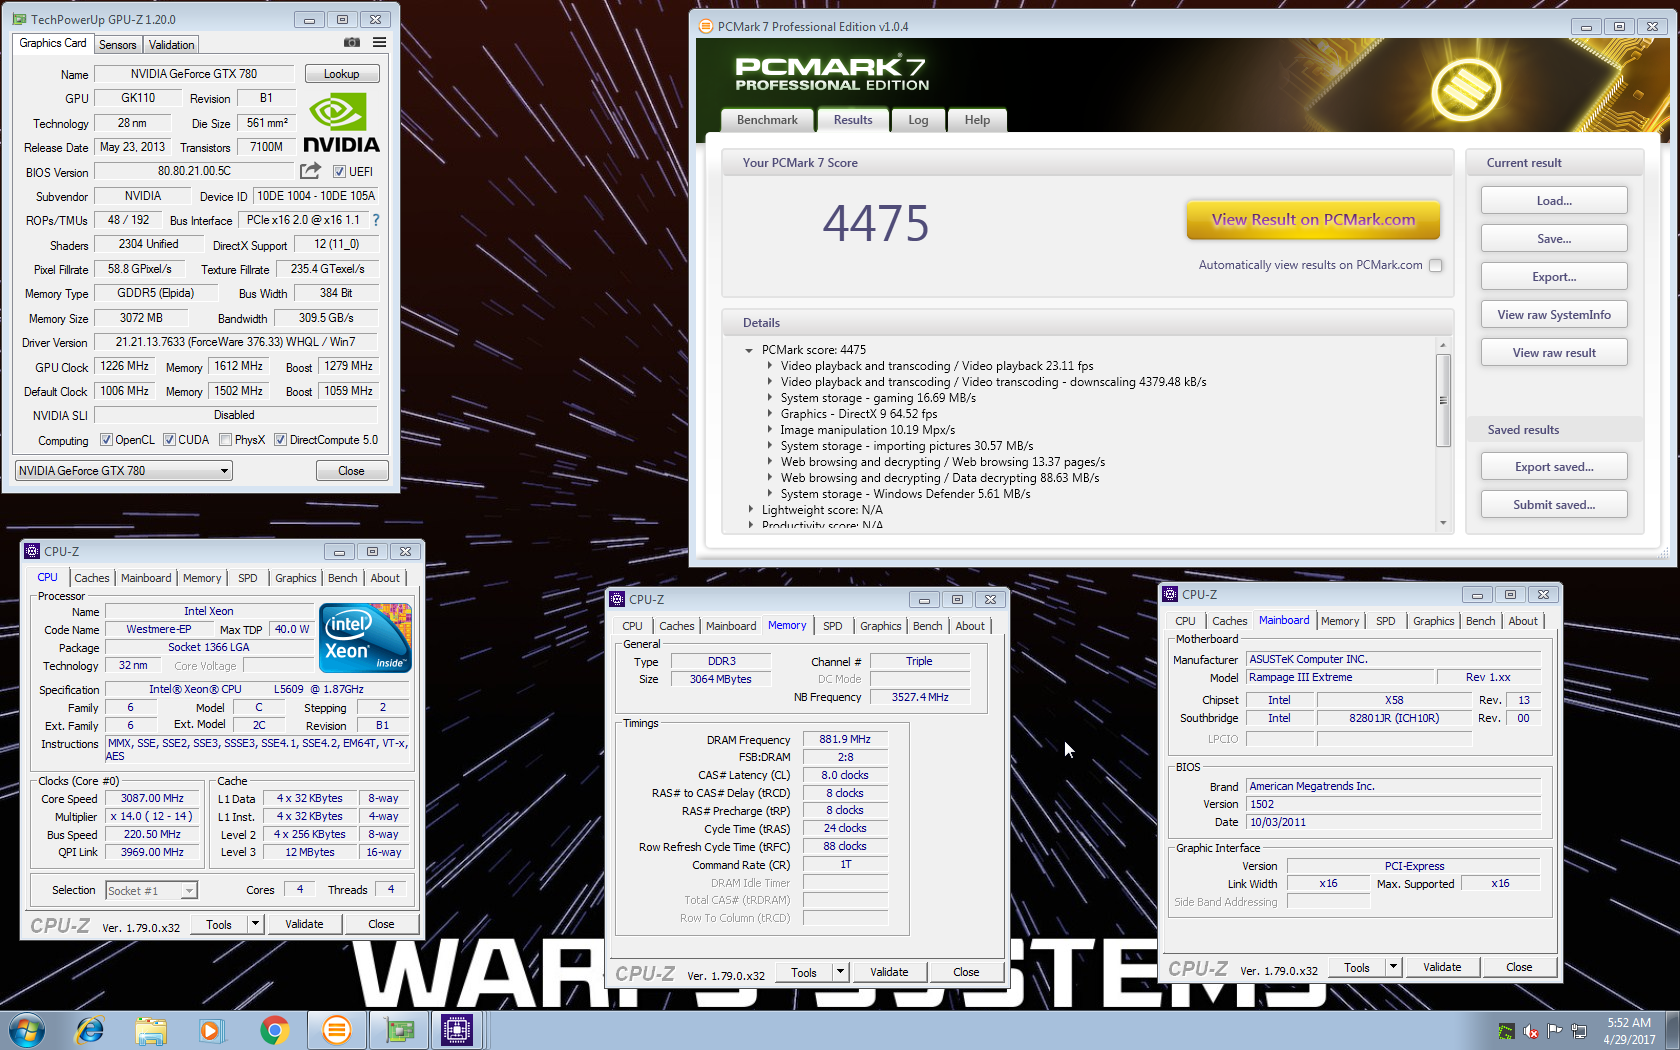Switch to the Validation tab in GPU-Z

coord(171,45)
